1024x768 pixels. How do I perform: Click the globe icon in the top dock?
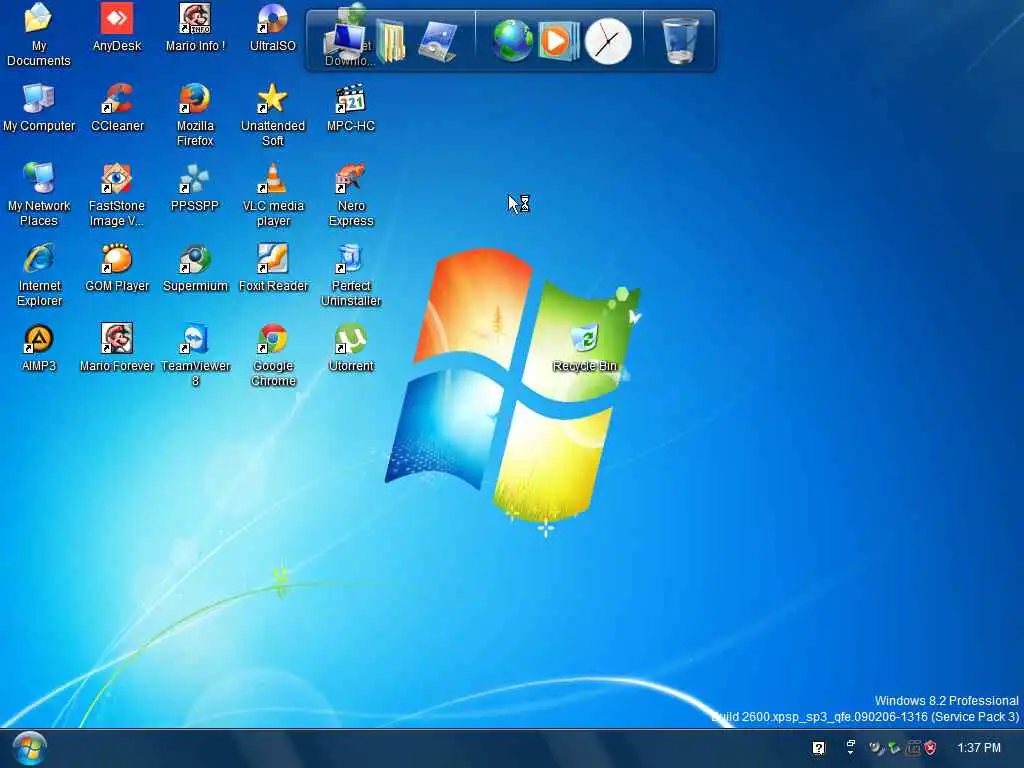[x=513, y=40]
